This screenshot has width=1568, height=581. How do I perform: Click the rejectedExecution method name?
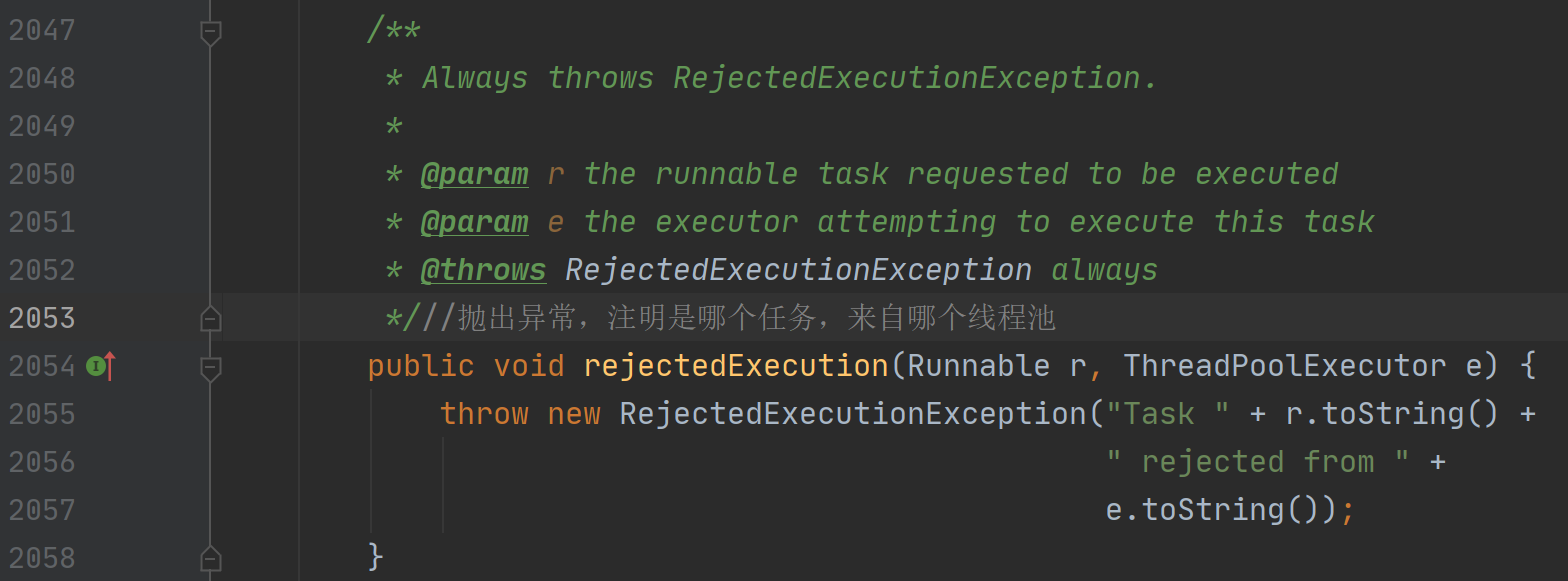736,366
